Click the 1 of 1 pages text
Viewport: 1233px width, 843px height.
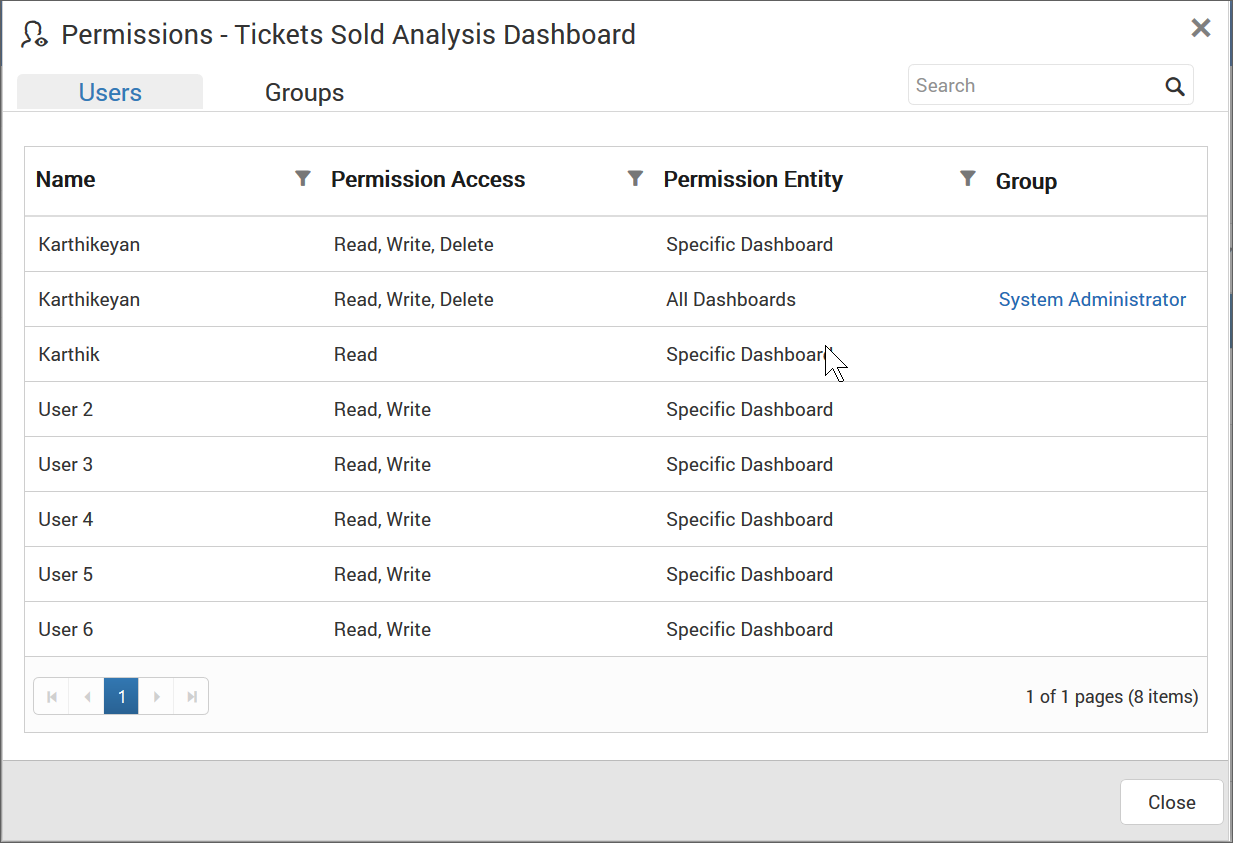click(x=1112, y=696)
